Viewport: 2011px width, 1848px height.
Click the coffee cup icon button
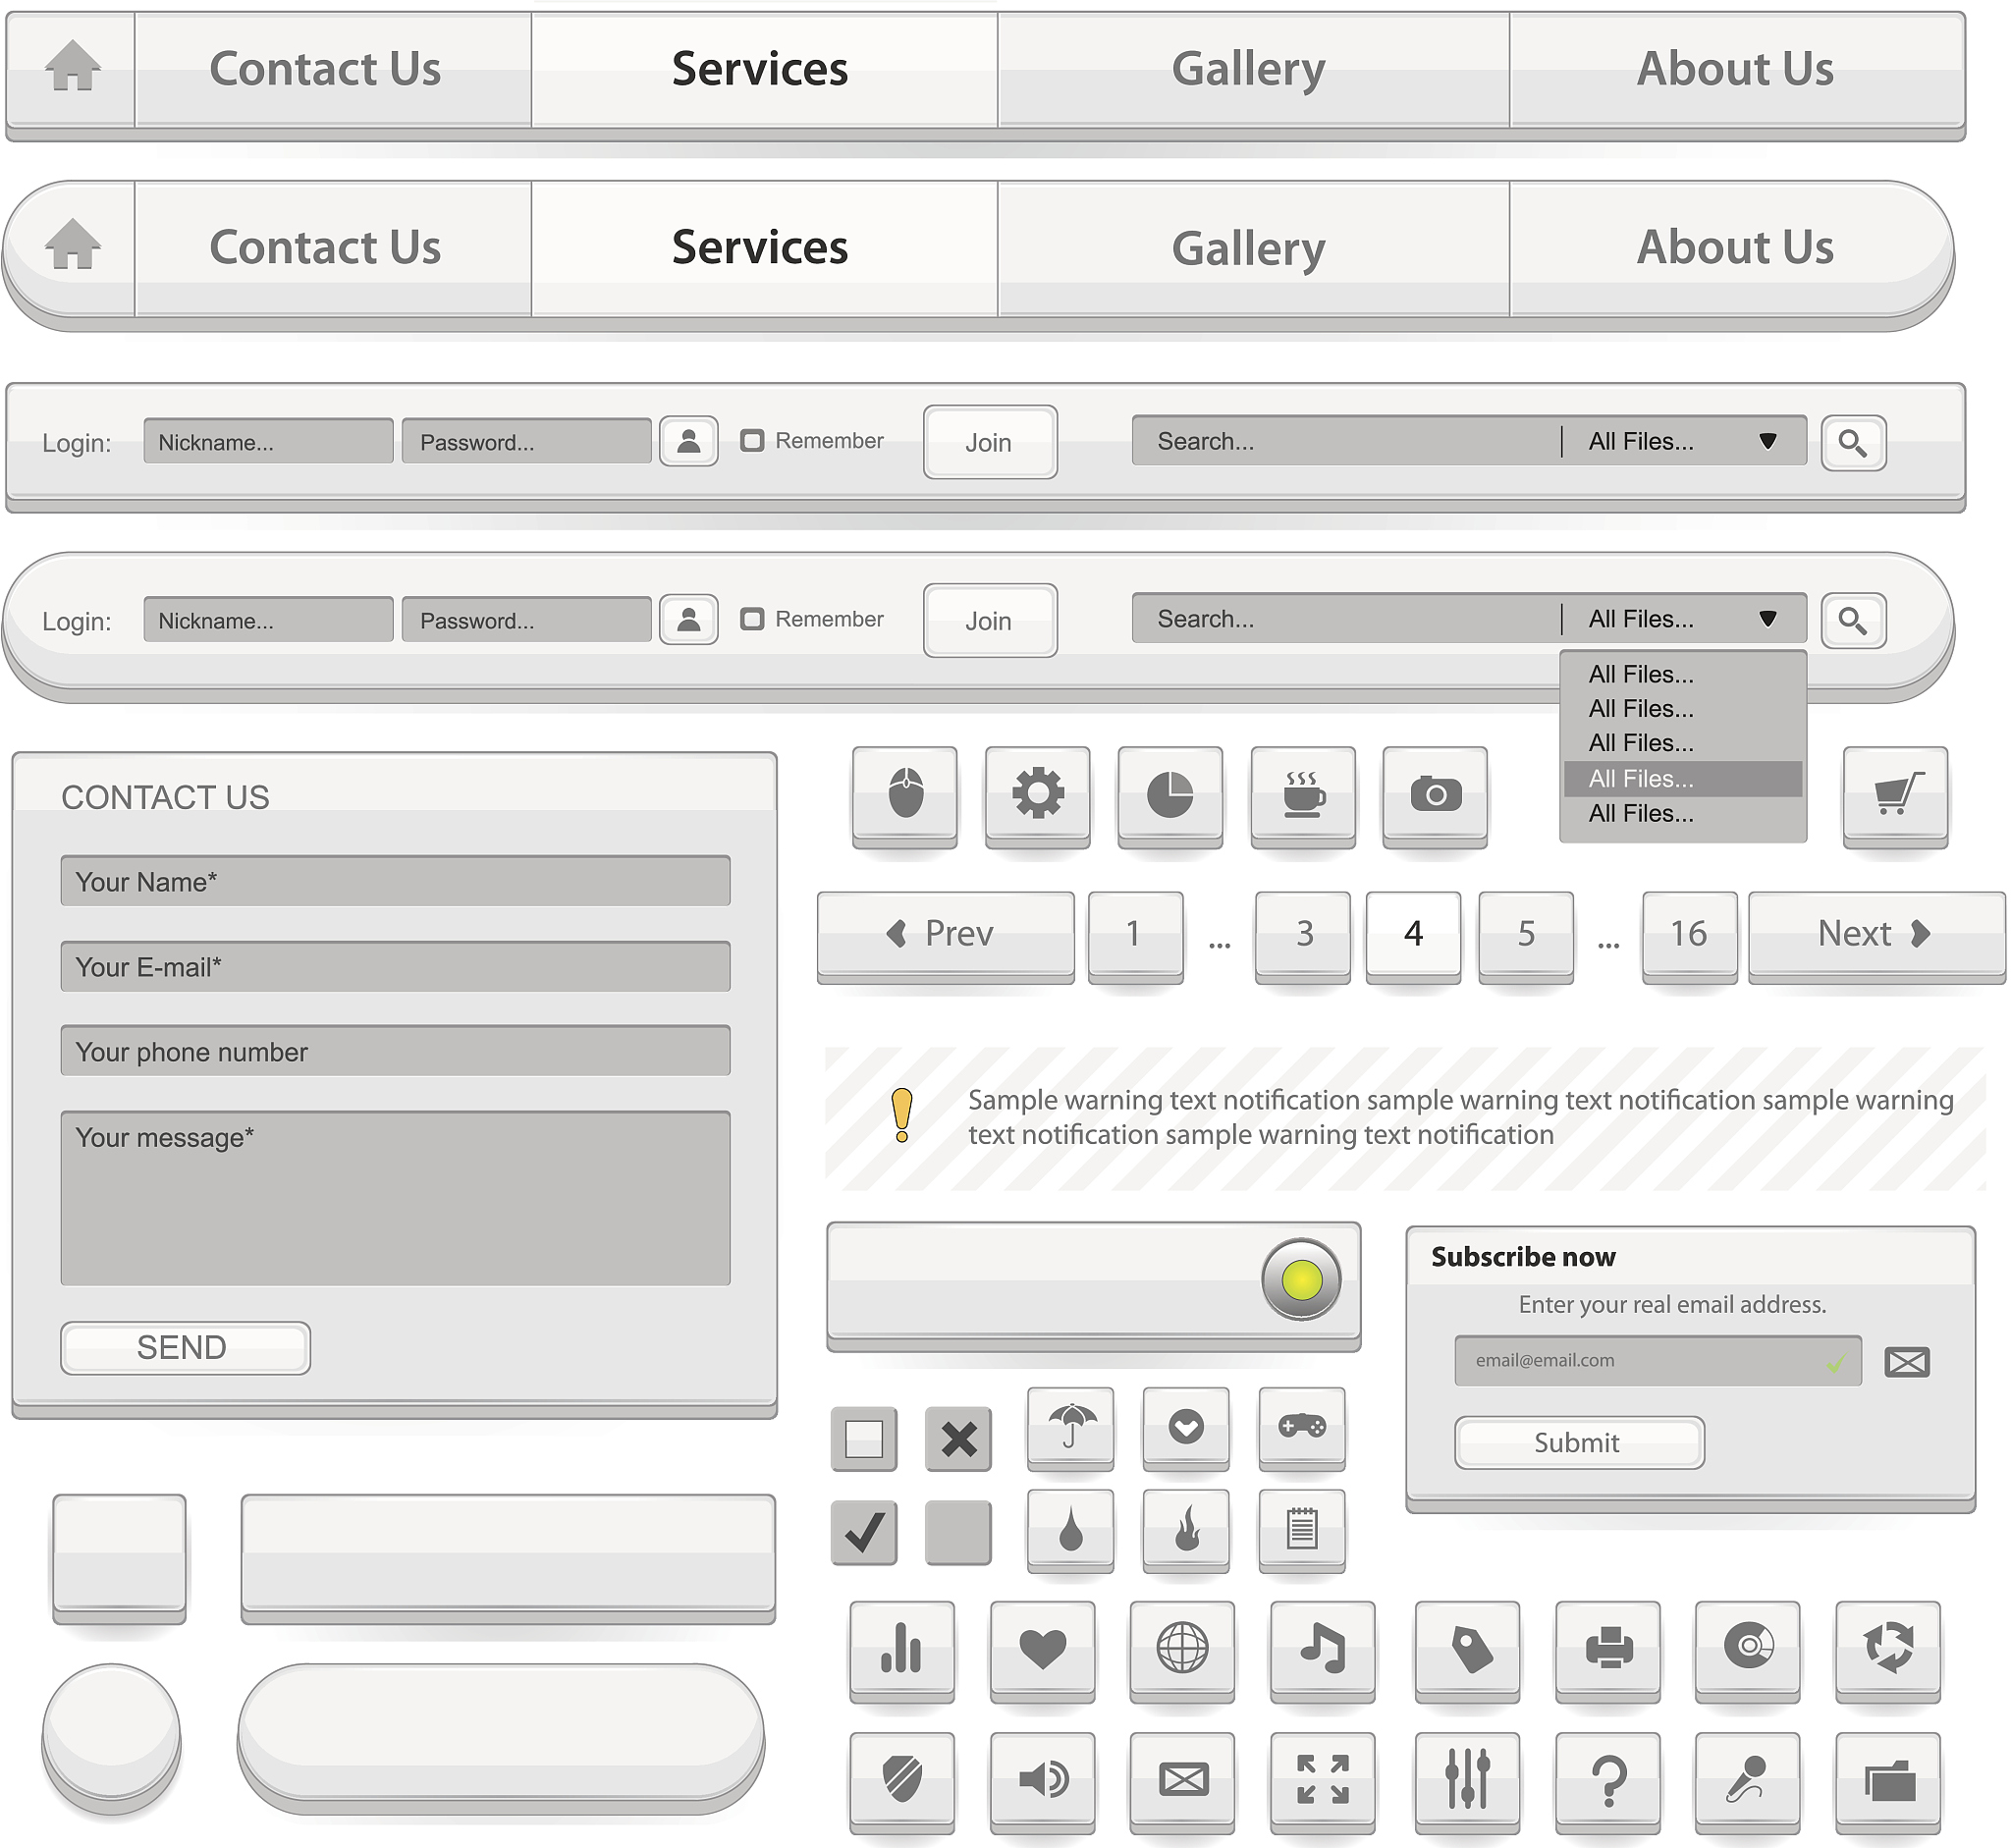(1303, 795)
